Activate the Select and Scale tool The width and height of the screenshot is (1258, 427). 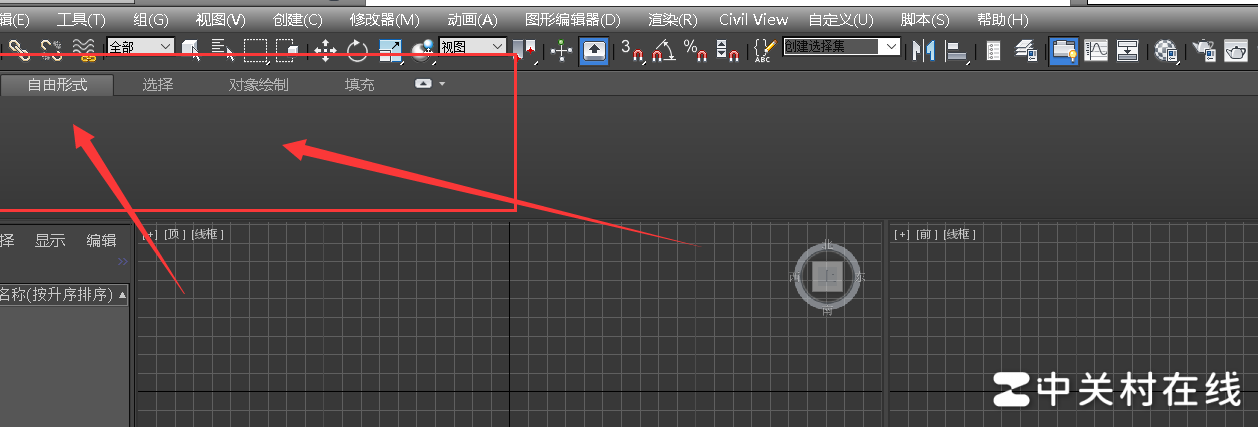(390, 49)
